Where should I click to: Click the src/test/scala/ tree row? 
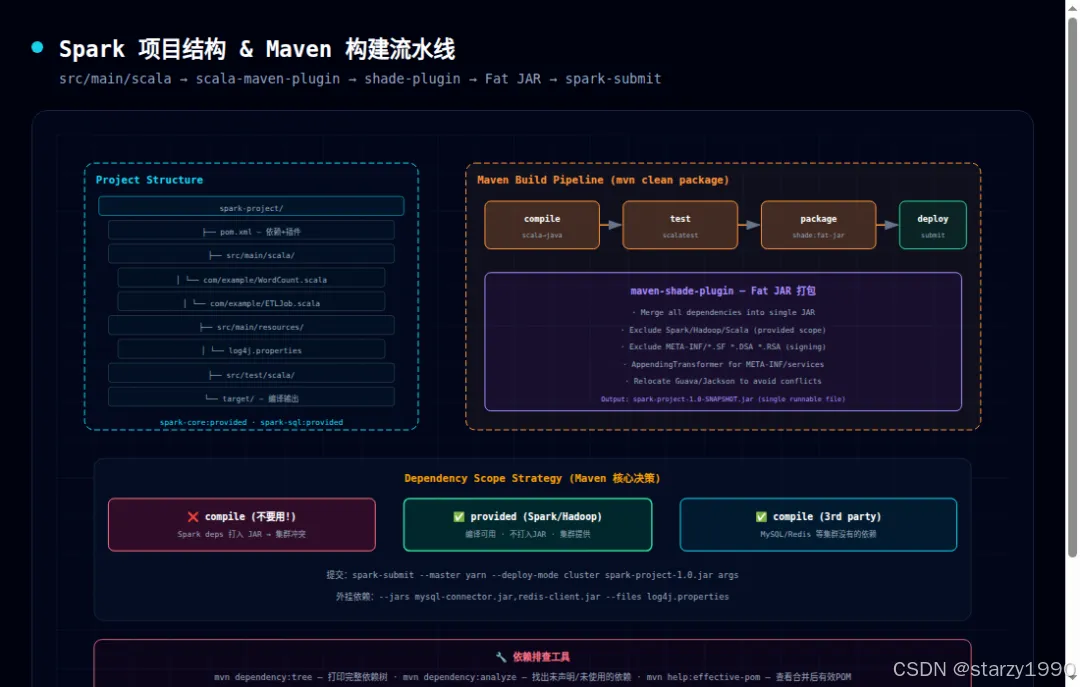point(251,373)
